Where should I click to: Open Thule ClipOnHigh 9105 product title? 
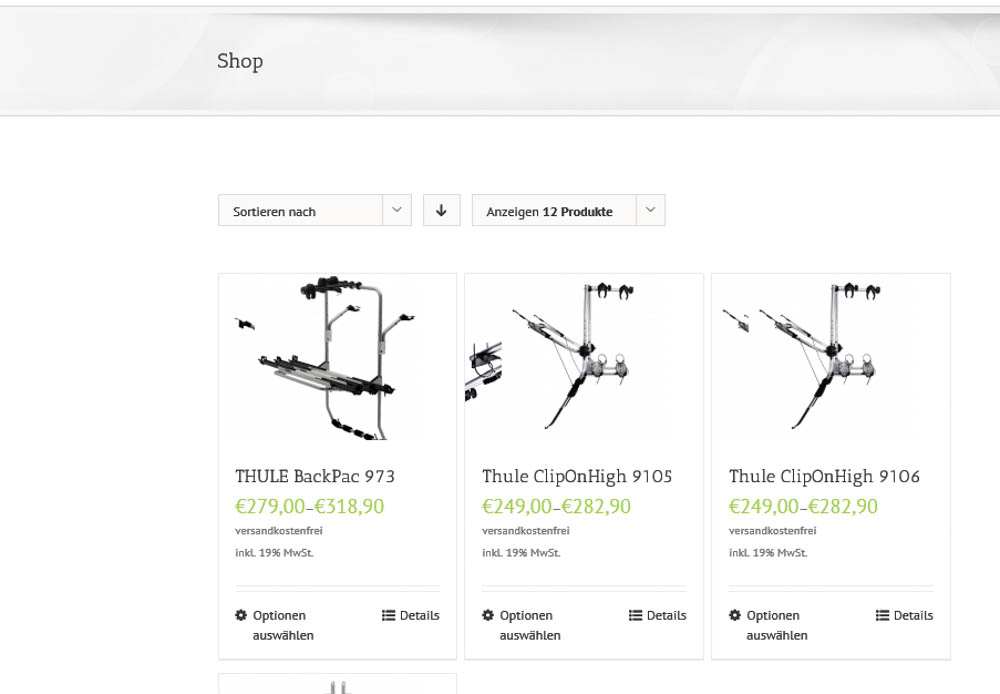(577, 476)
